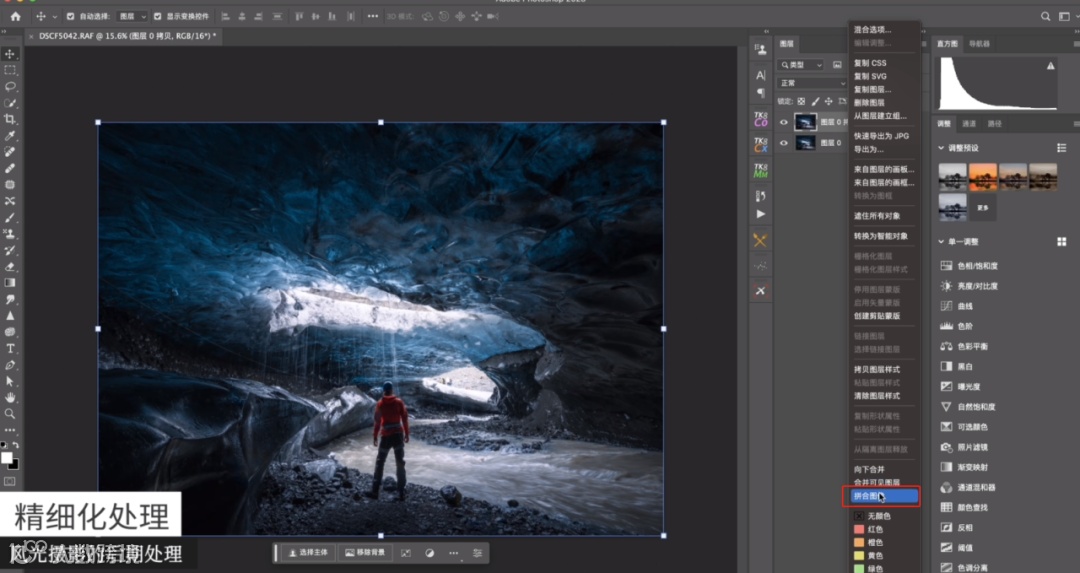
Task: Click the 选择主体 button
Action: [x=307, y=552]
